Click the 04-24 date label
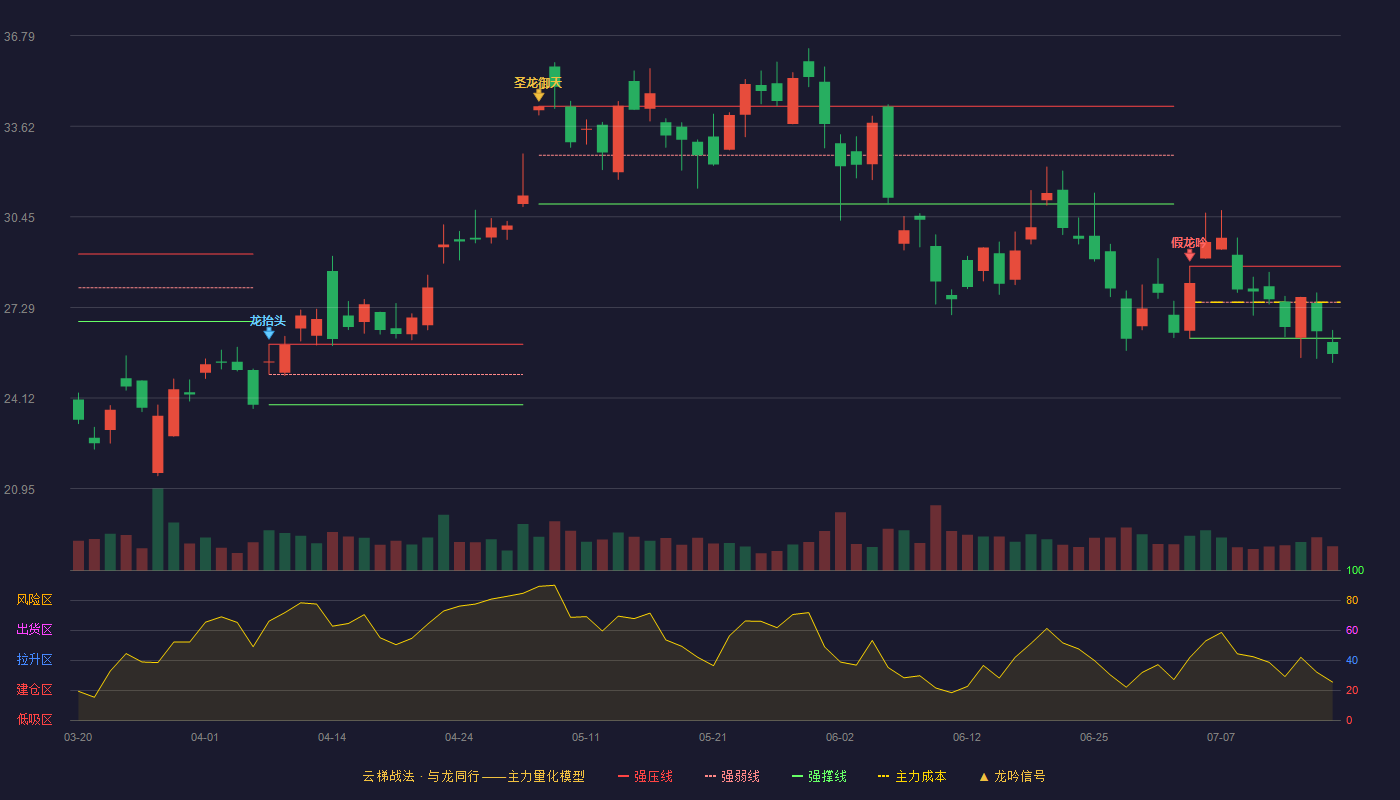The height and width of the screenshot is (800, 1400). tap(459, 737)
